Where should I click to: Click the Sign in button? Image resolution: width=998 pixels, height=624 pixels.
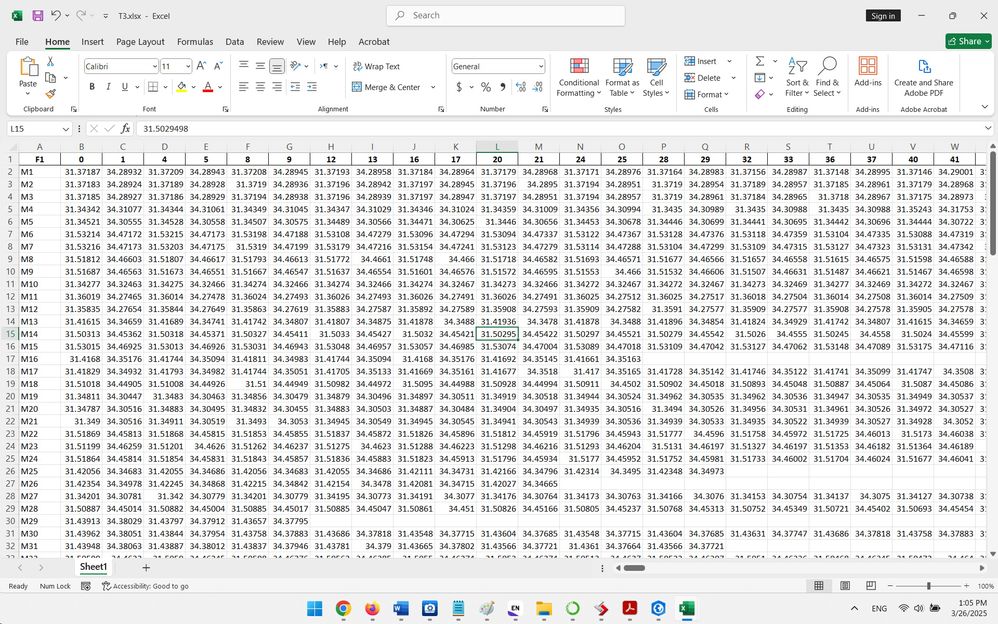883,16
